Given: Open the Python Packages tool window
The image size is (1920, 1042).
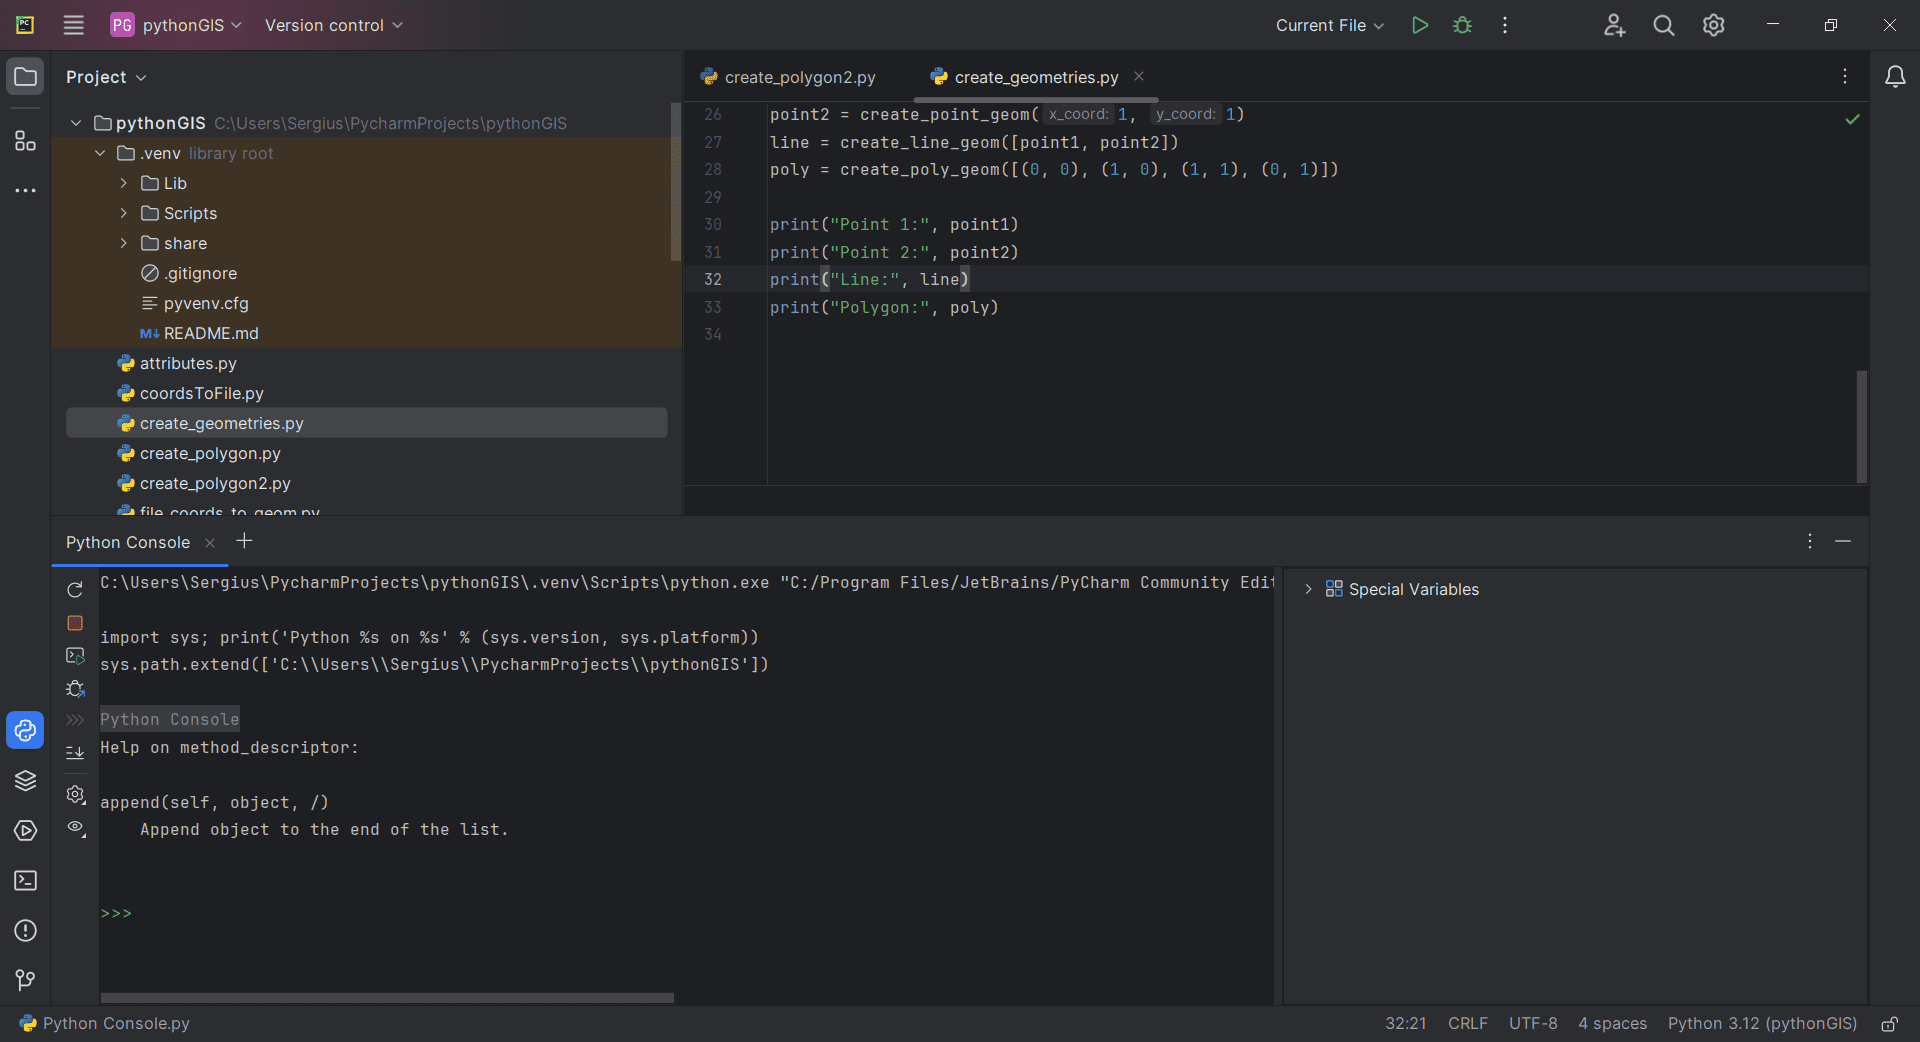Looking at the screenshot, I should pos(25,781).
